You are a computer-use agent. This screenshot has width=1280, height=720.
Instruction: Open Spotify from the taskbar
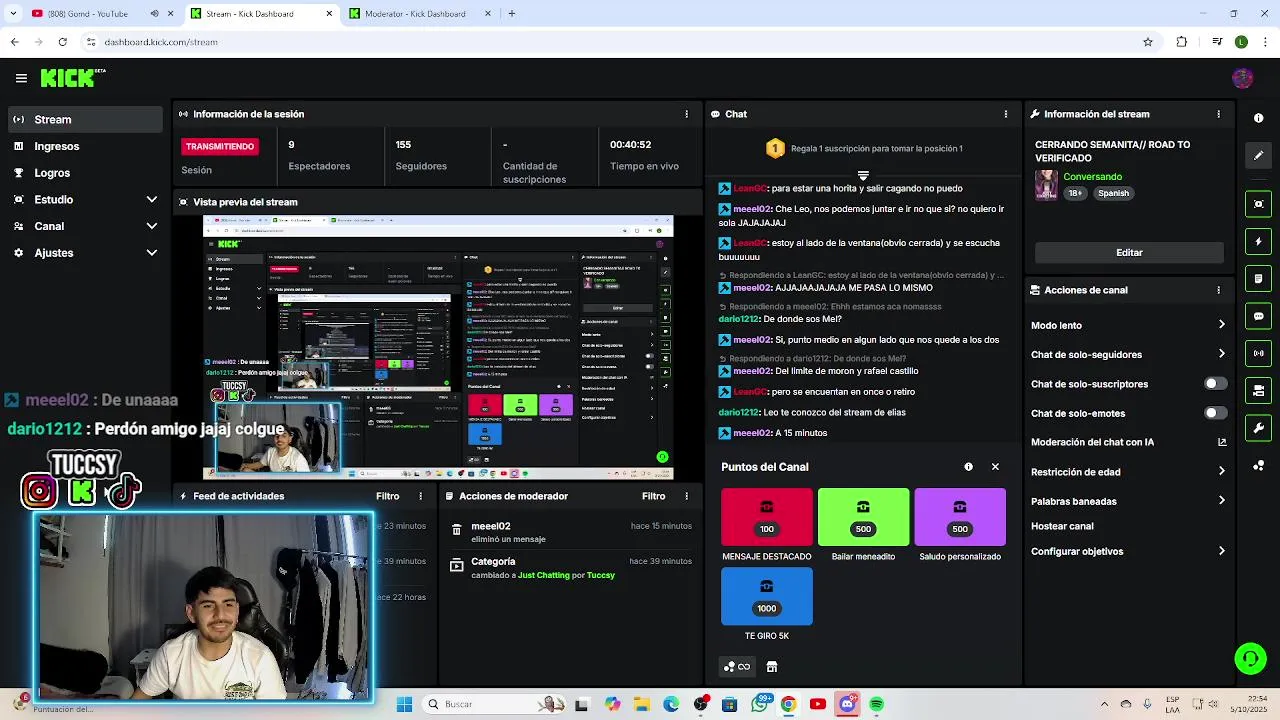pyautogui.click(x=876, y=704)
